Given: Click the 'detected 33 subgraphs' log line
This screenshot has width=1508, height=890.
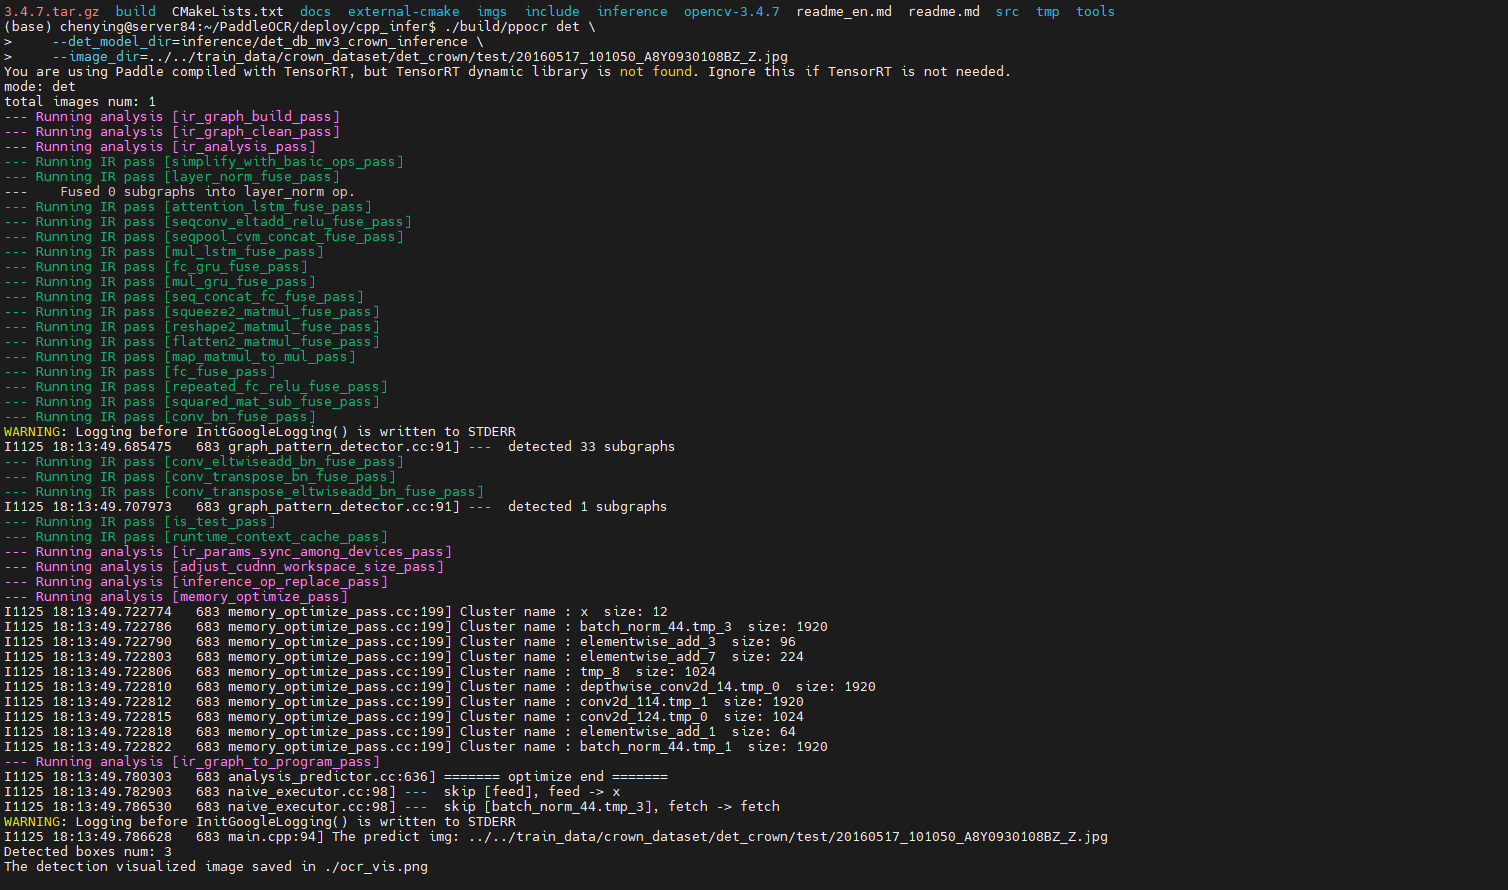Looking at the screenshot, I should 340,446.
